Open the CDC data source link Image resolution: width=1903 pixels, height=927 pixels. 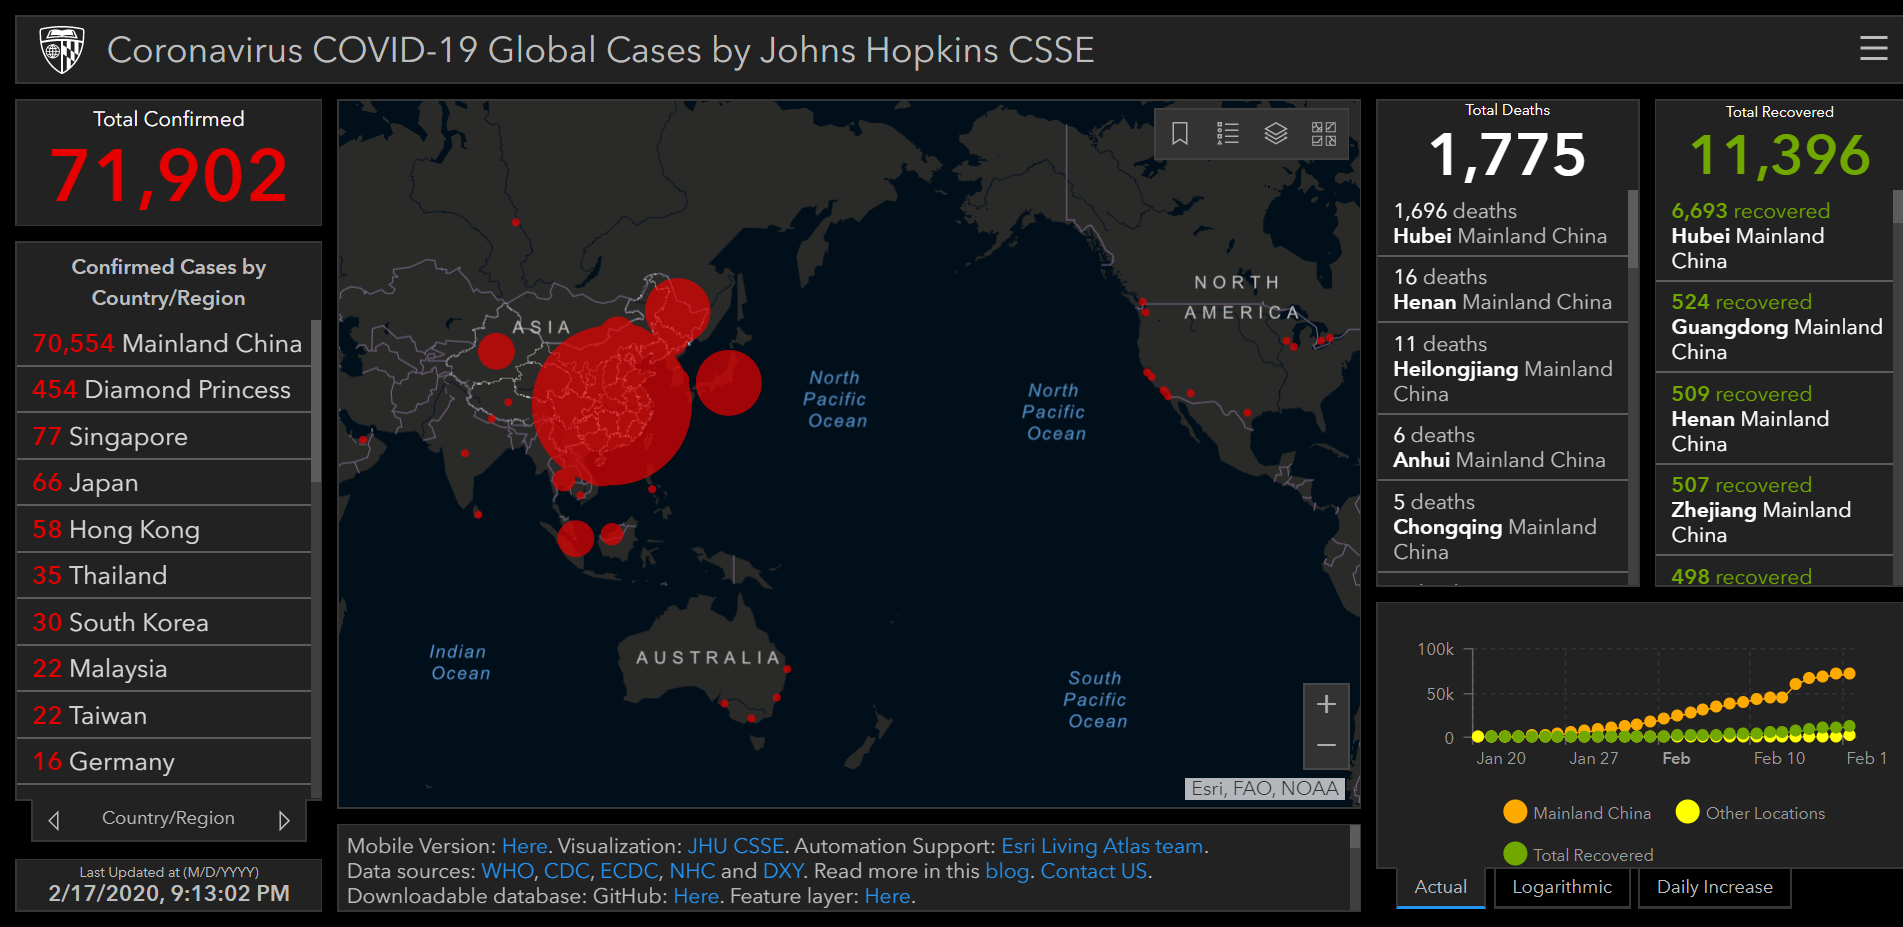point(566,871)
